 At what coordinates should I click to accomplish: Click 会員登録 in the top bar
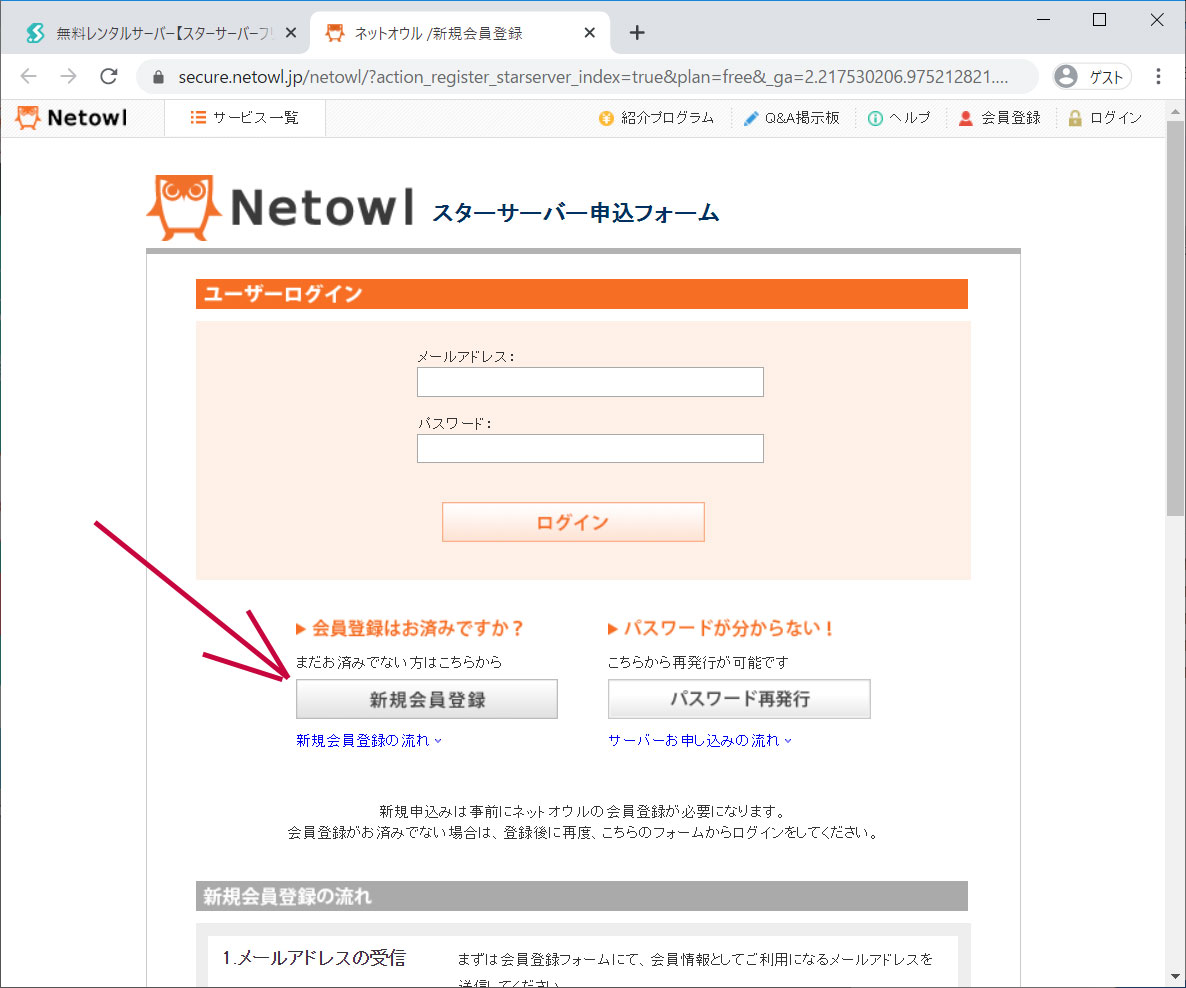999,118
